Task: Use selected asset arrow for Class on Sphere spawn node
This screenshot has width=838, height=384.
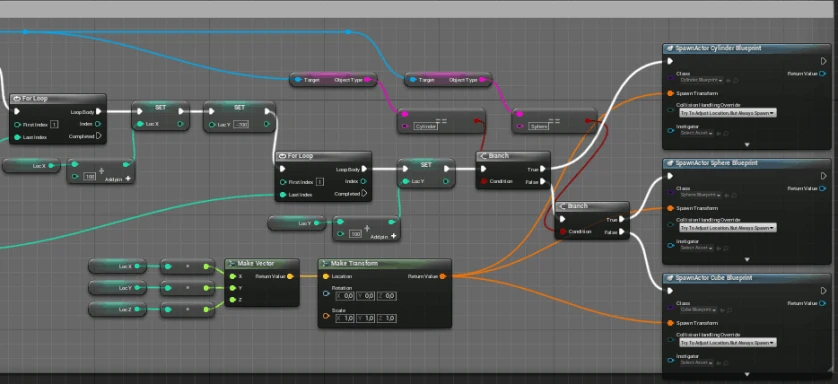Action: pyautogui.click(x=727, y=195)
